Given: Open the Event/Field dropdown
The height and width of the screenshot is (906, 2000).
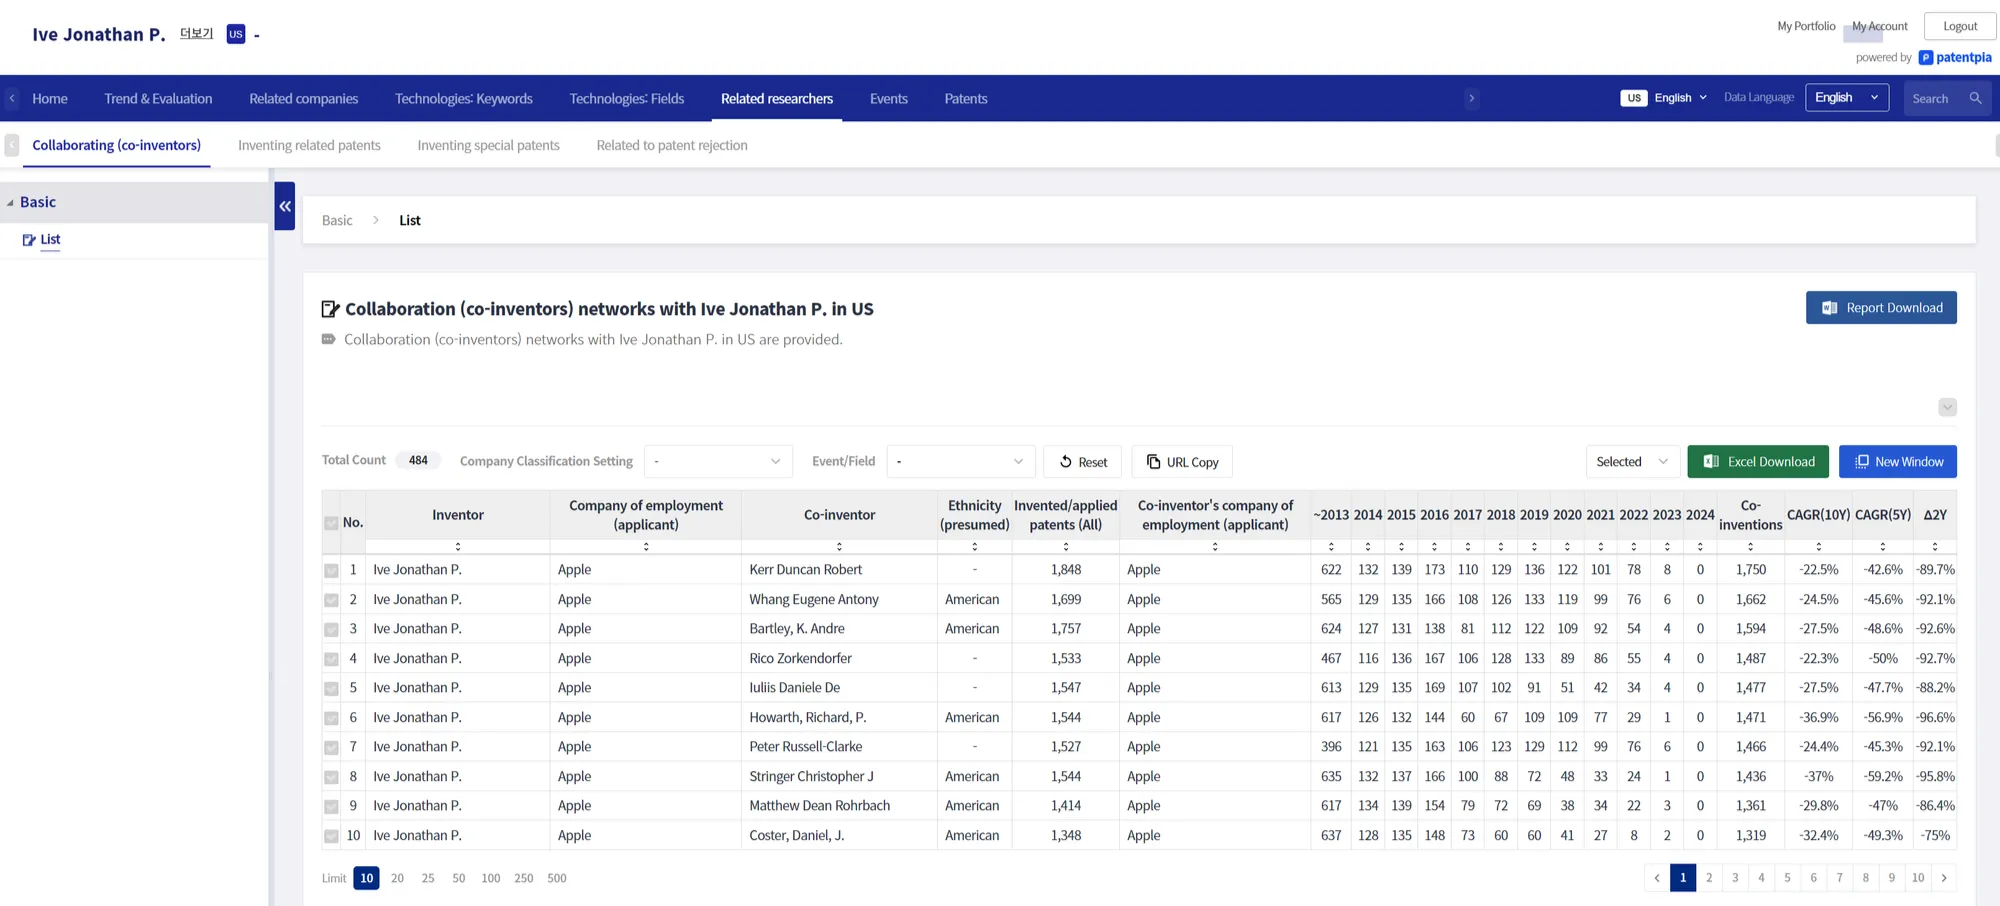Looking at the screenshot, I should (960, 461).
